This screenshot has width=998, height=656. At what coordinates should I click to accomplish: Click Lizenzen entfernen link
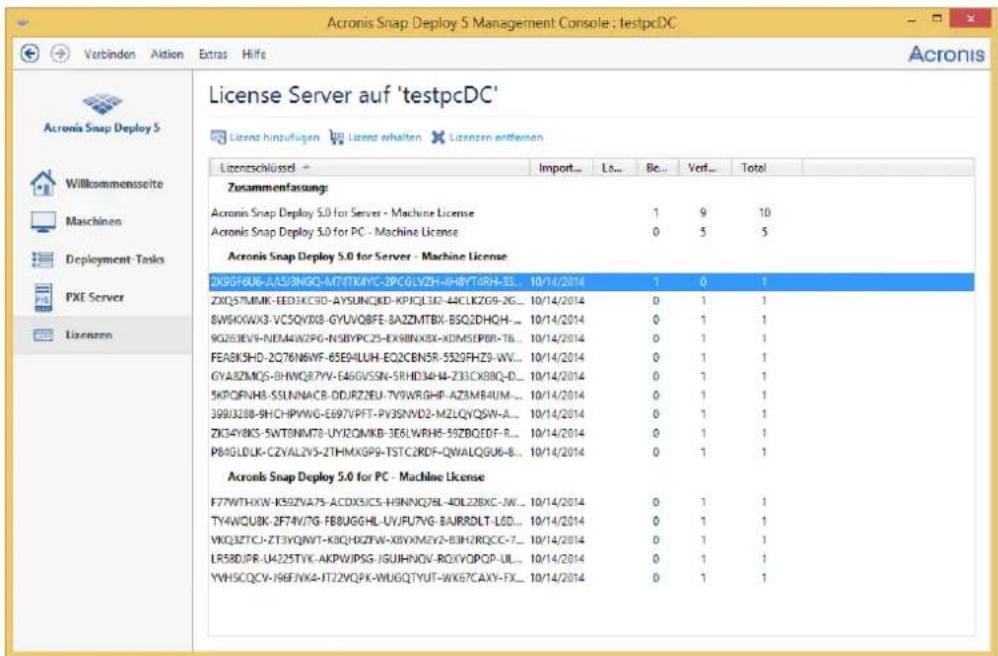496,137
